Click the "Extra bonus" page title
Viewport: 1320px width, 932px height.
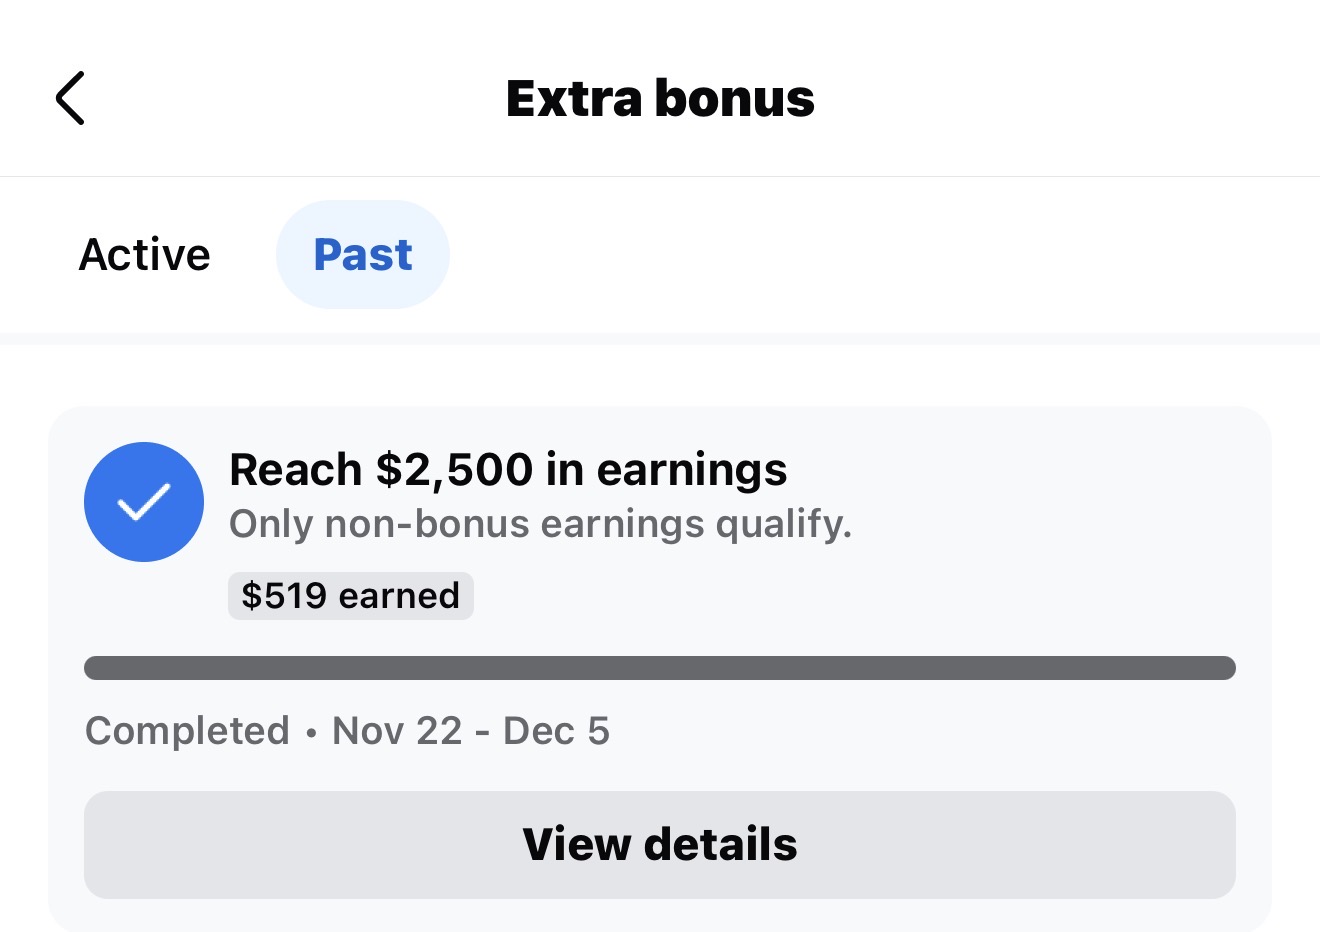pyautogui.click(x=660, y=98)
